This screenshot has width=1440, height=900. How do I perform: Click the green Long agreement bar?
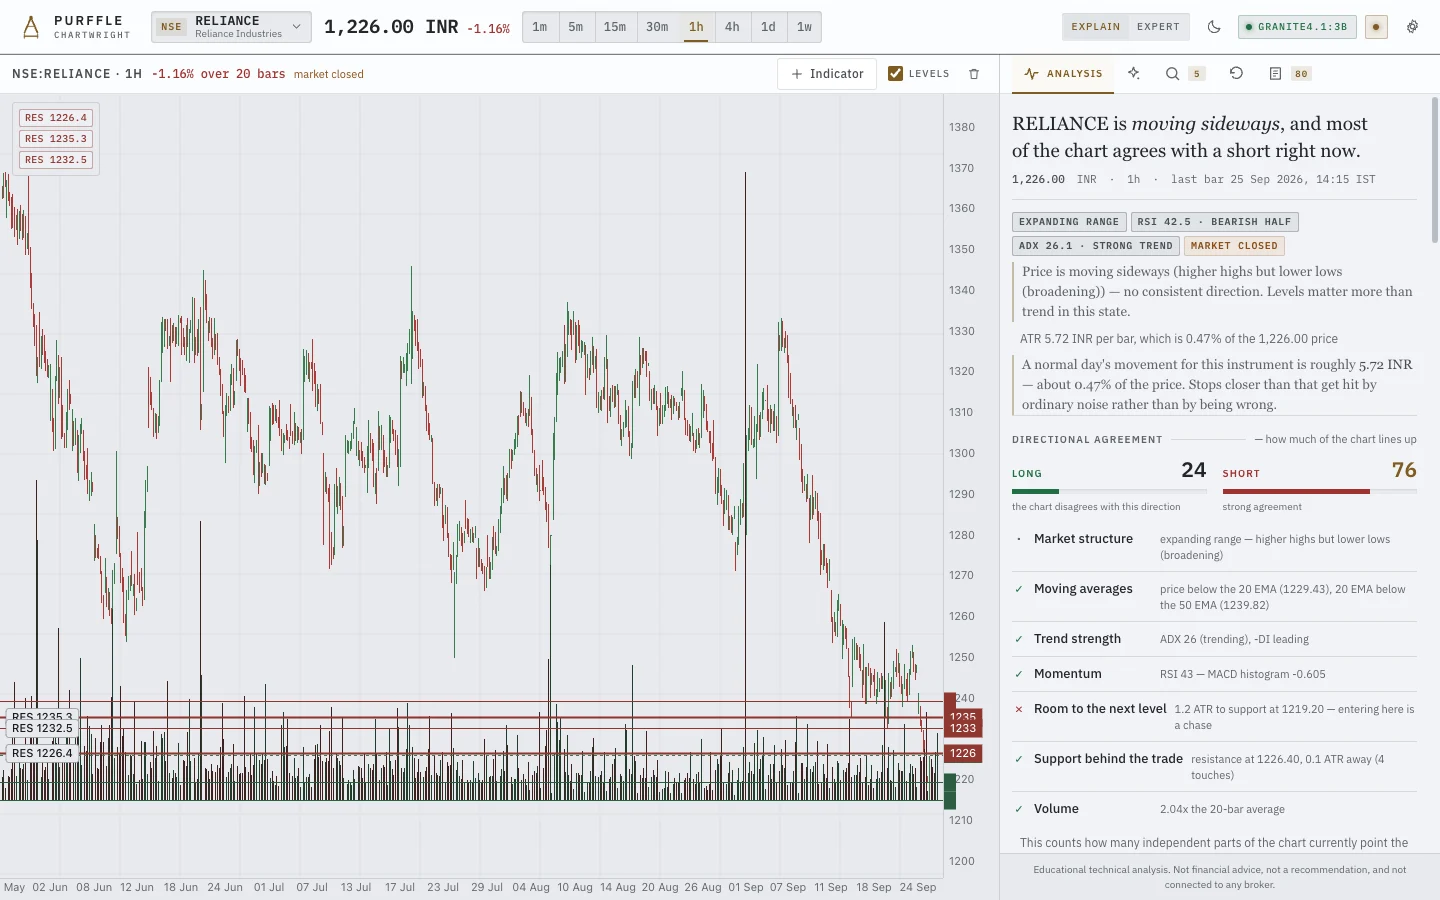click(x=1035, y=491)
